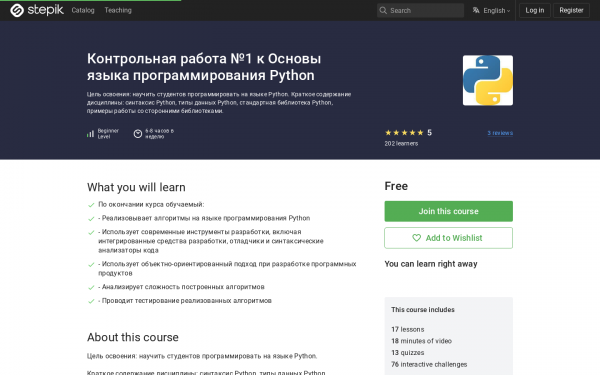Click the Register button
The height and width of the screenshot is (375, 600).
[571, 10]
